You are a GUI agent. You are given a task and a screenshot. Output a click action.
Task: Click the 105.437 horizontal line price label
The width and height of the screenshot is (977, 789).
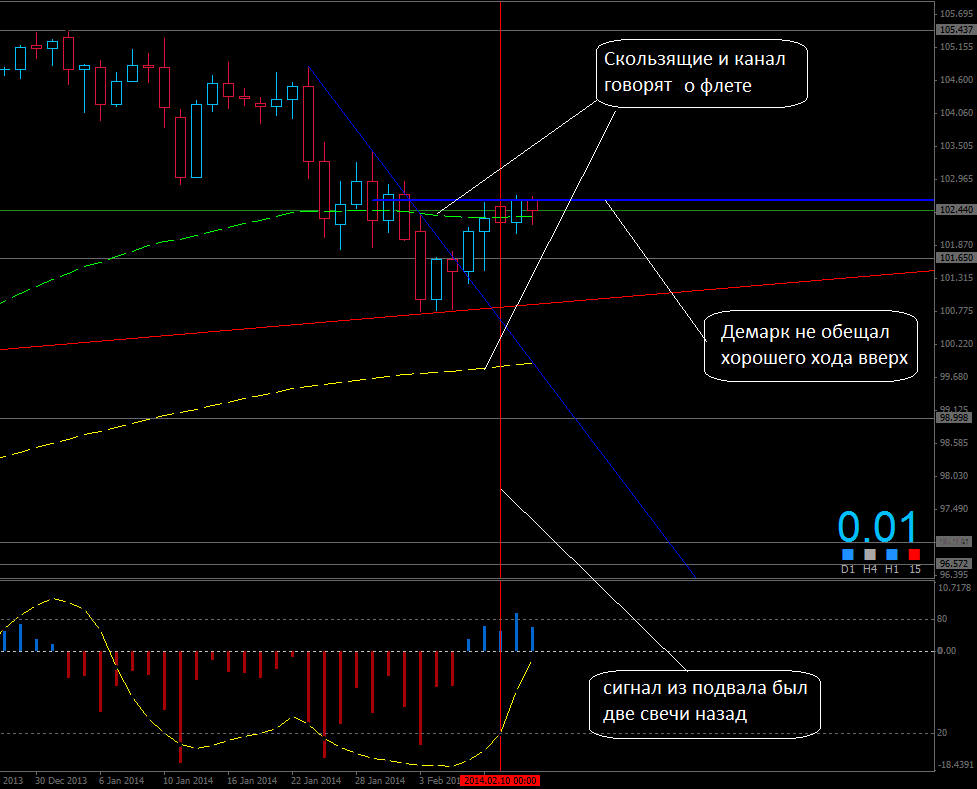point(956,30)
